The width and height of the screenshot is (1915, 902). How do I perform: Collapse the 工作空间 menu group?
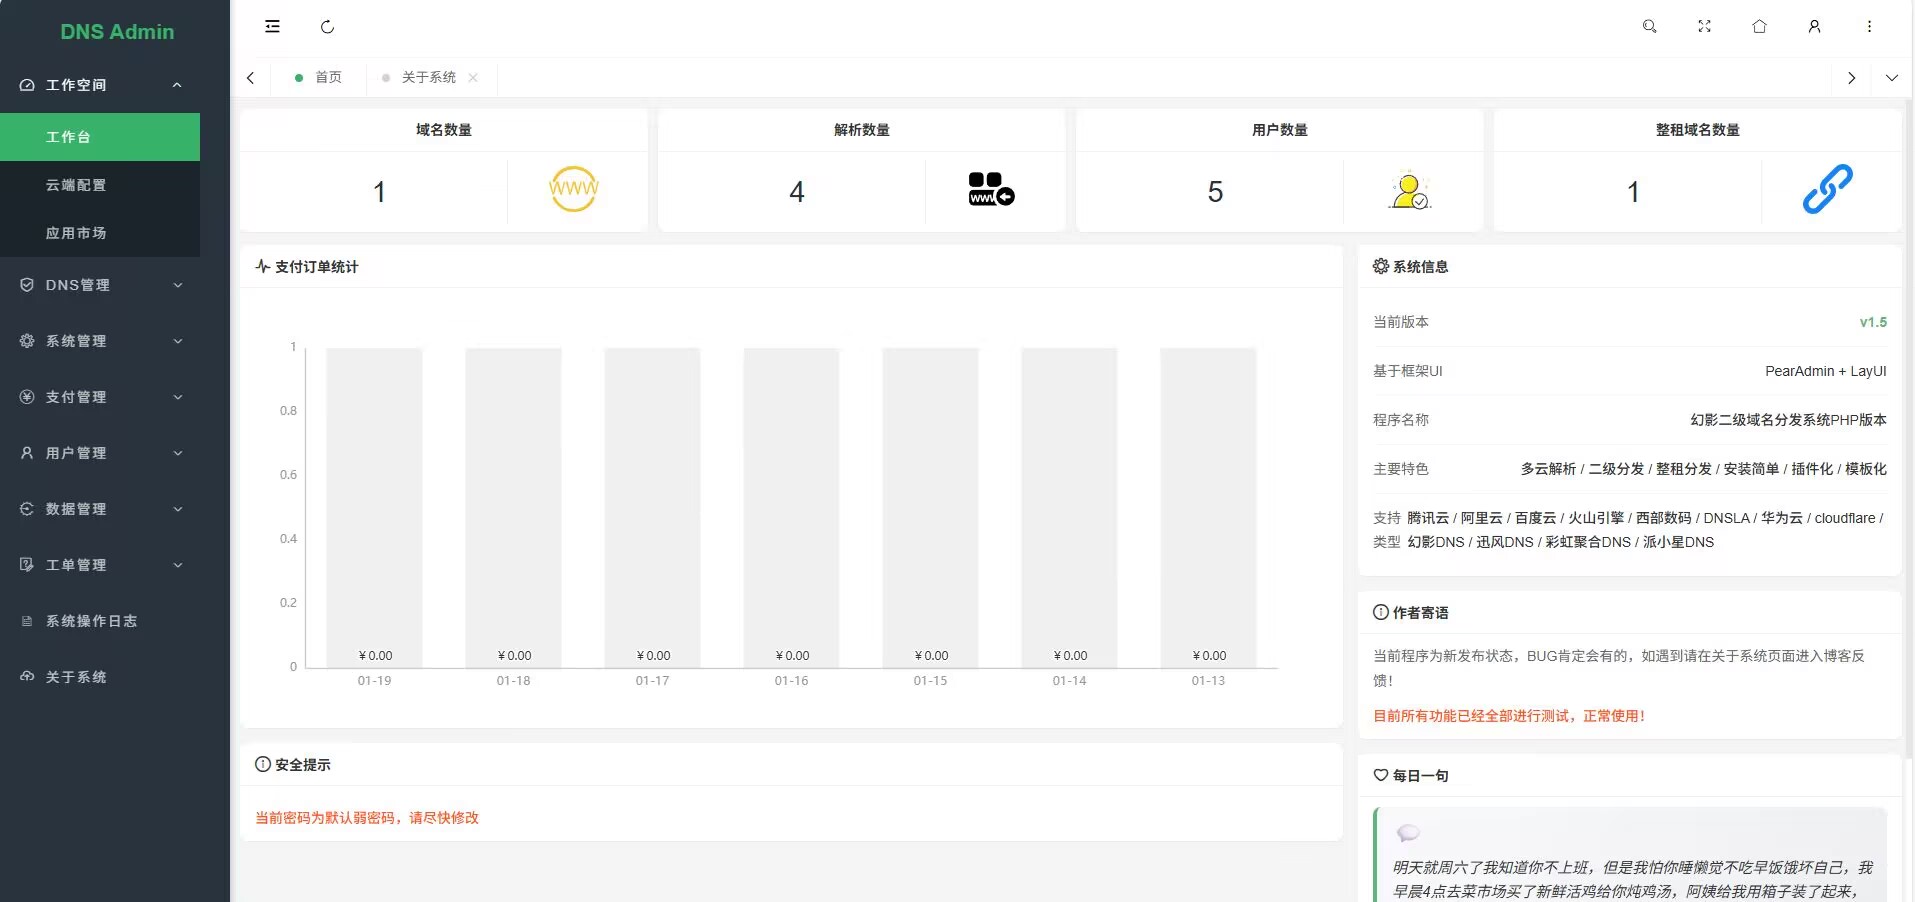tap(100, 85)
